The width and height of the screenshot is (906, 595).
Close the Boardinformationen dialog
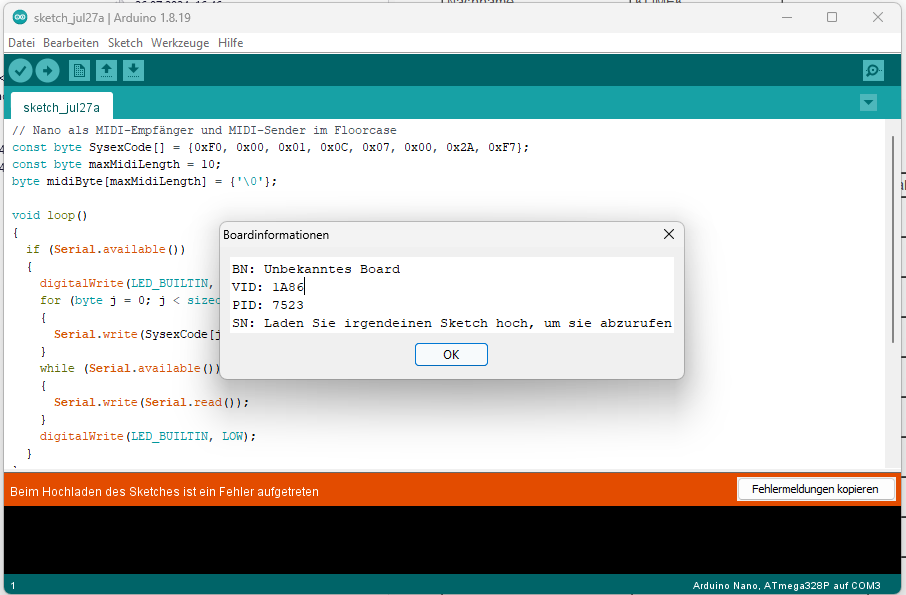click(668, 234)
